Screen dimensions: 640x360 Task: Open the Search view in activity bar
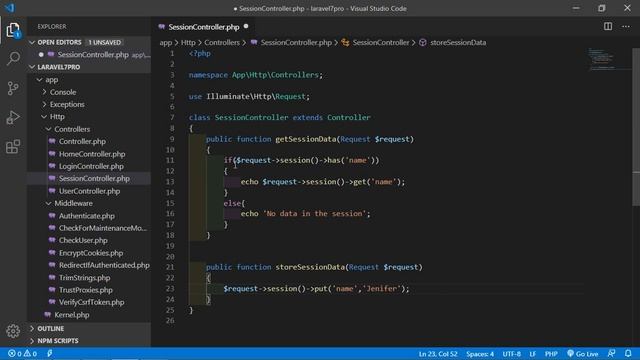[x=13, y=58]
